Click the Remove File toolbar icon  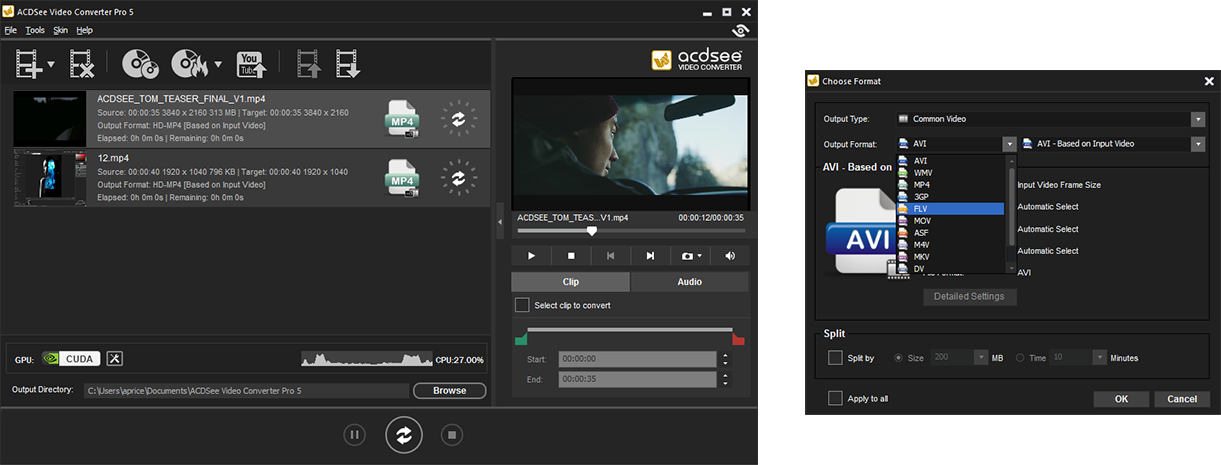pos(81,65)
